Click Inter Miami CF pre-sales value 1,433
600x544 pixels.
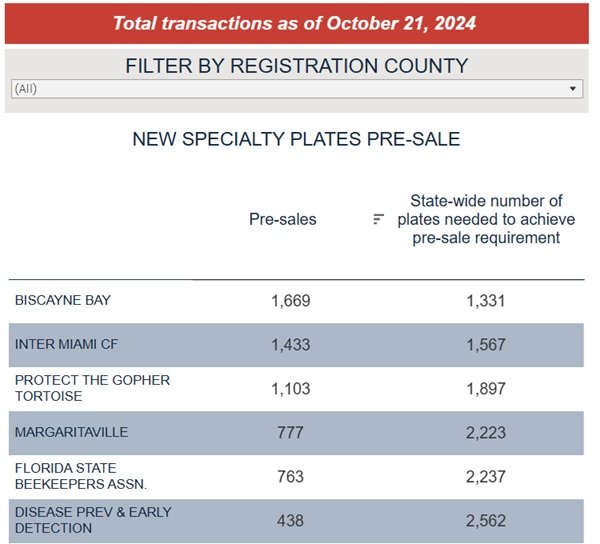coord(290,344)
